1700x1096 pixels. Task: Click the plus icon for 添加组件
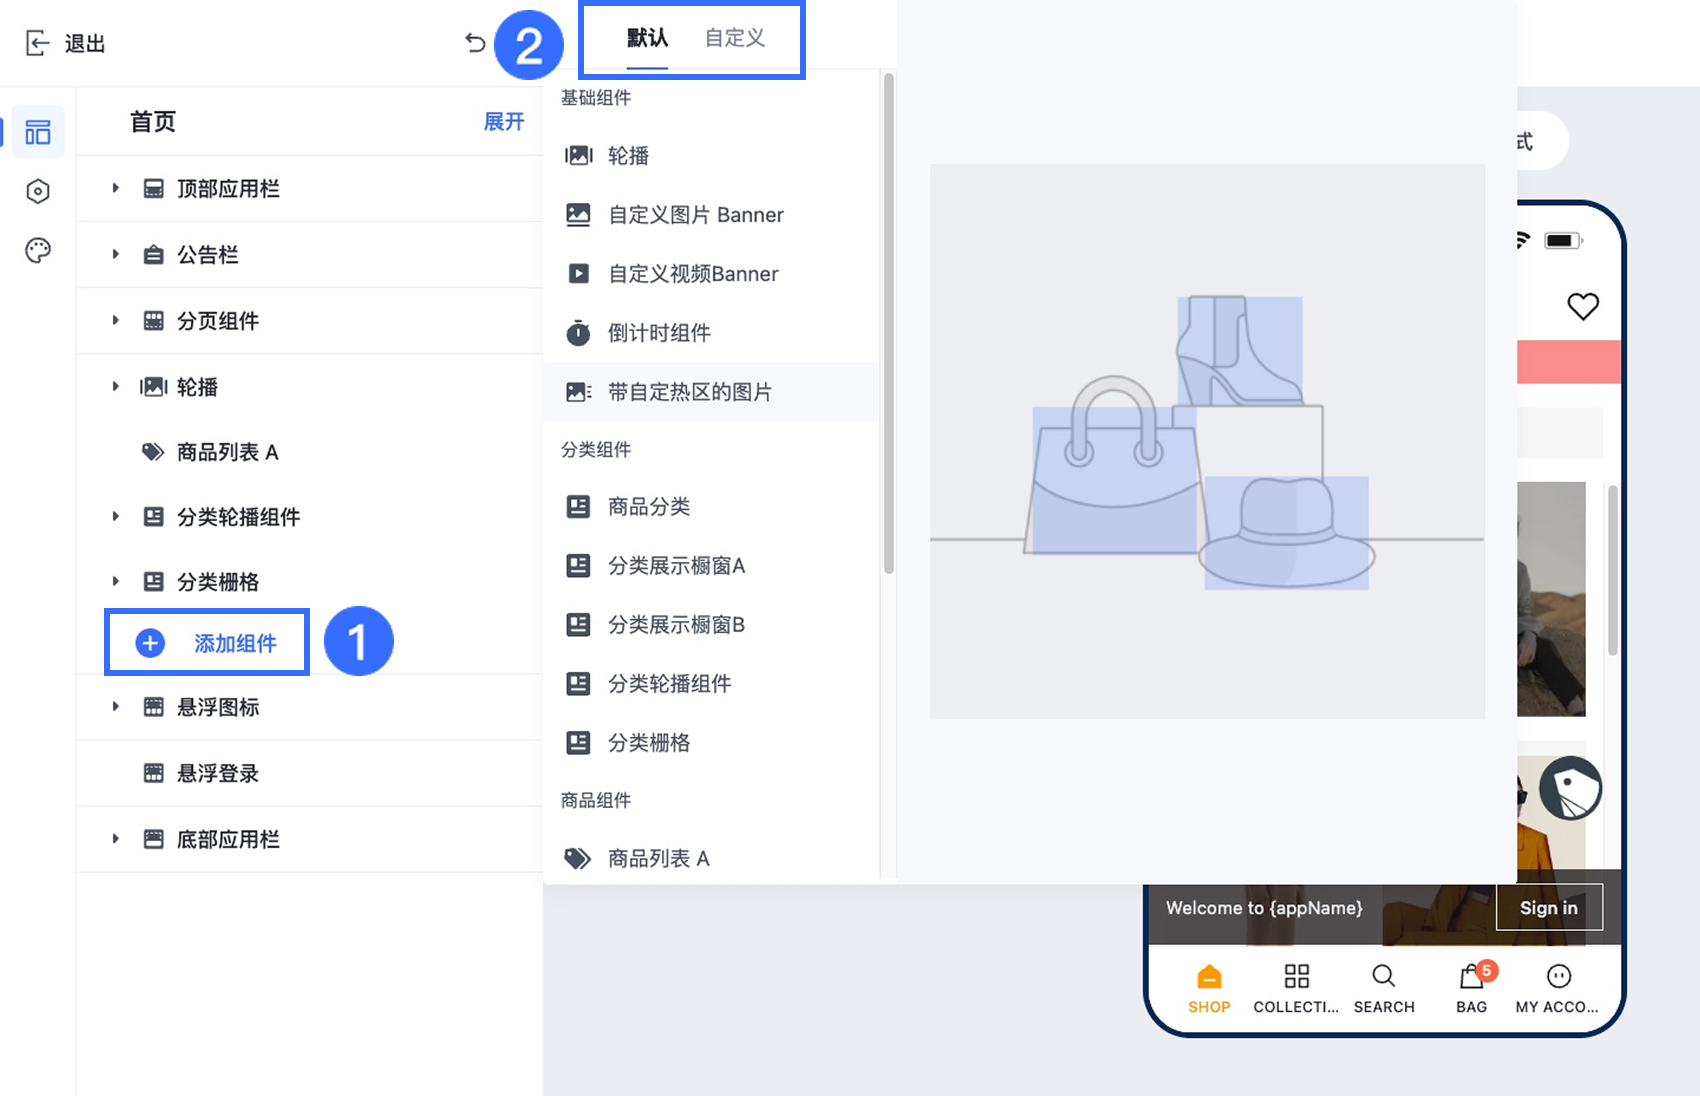click(150, 643)
